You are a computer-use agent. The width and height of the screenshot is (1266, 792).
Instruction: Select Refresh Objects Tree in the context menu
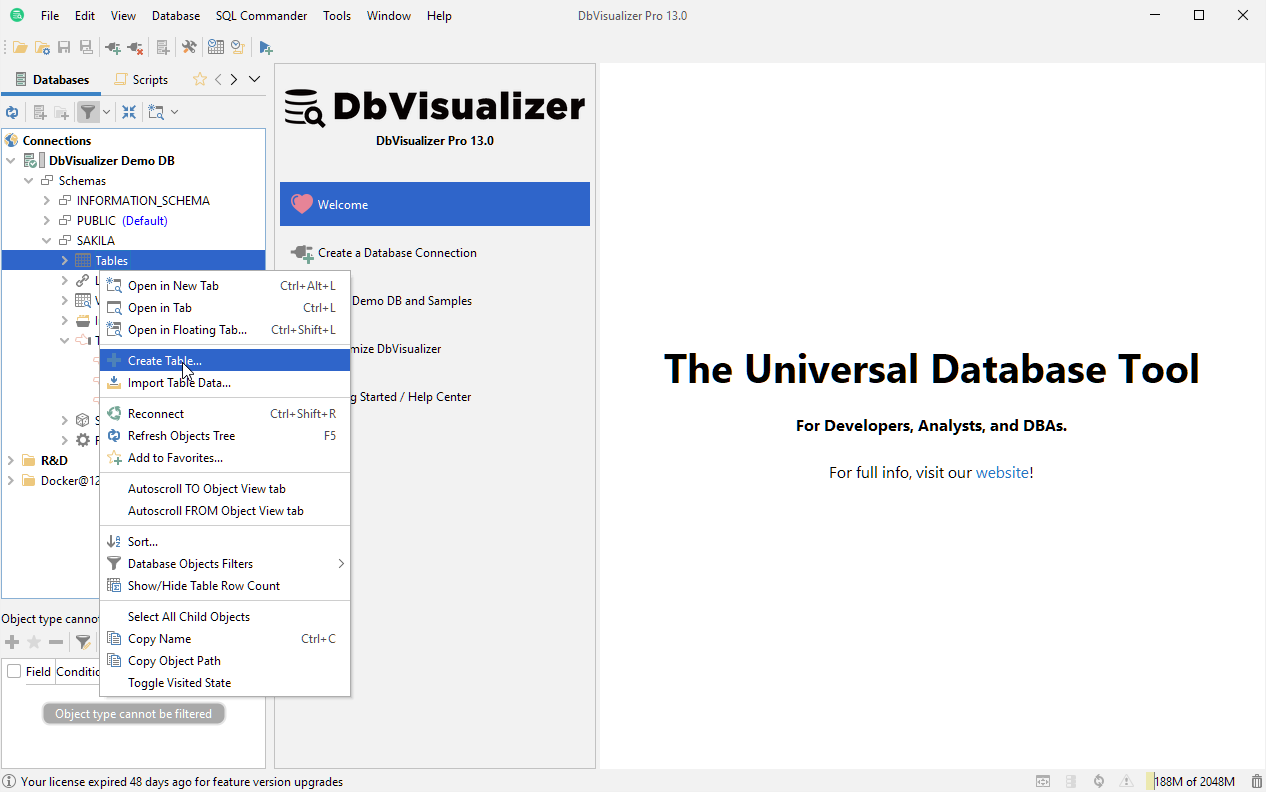point(225,435)
